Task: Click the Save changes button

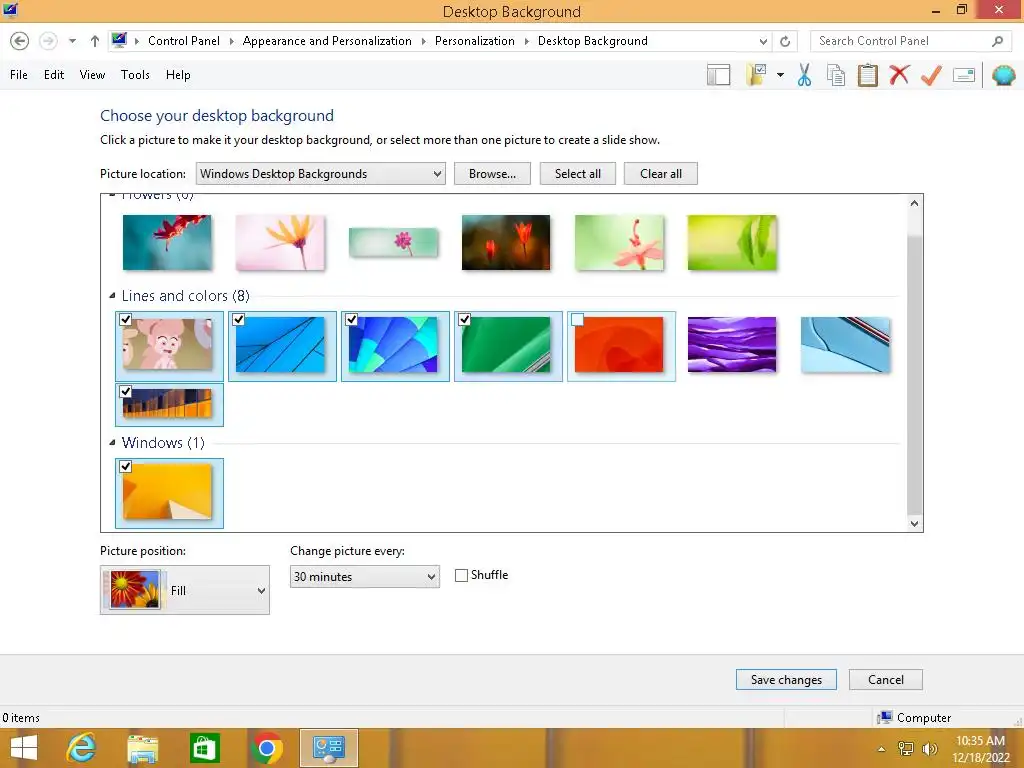Action: [786, 680]
